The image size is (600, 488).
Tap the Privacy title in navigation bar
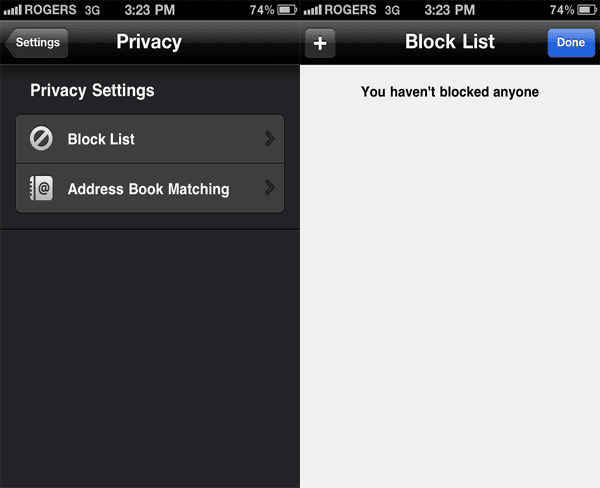[x=149, y=42]
